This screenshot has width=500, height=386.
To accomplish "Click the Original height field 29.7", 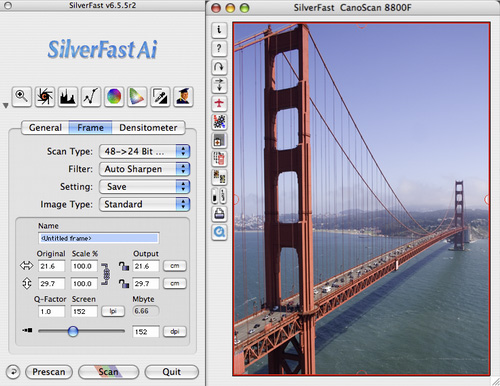I will (51, 284).
